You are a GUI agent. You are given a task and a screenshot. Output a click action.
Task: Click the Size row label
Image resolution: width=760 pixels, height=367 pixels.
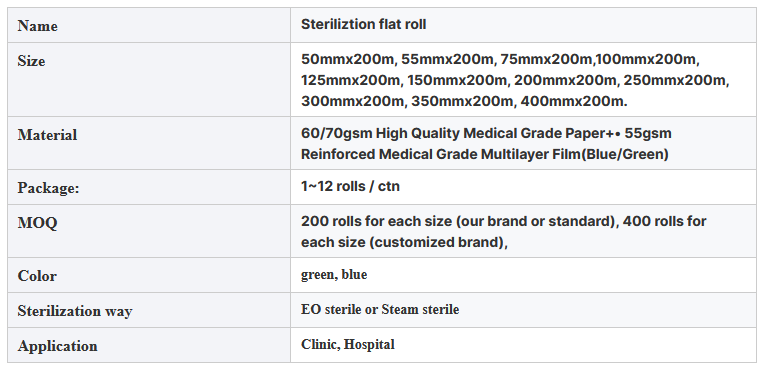32,61
